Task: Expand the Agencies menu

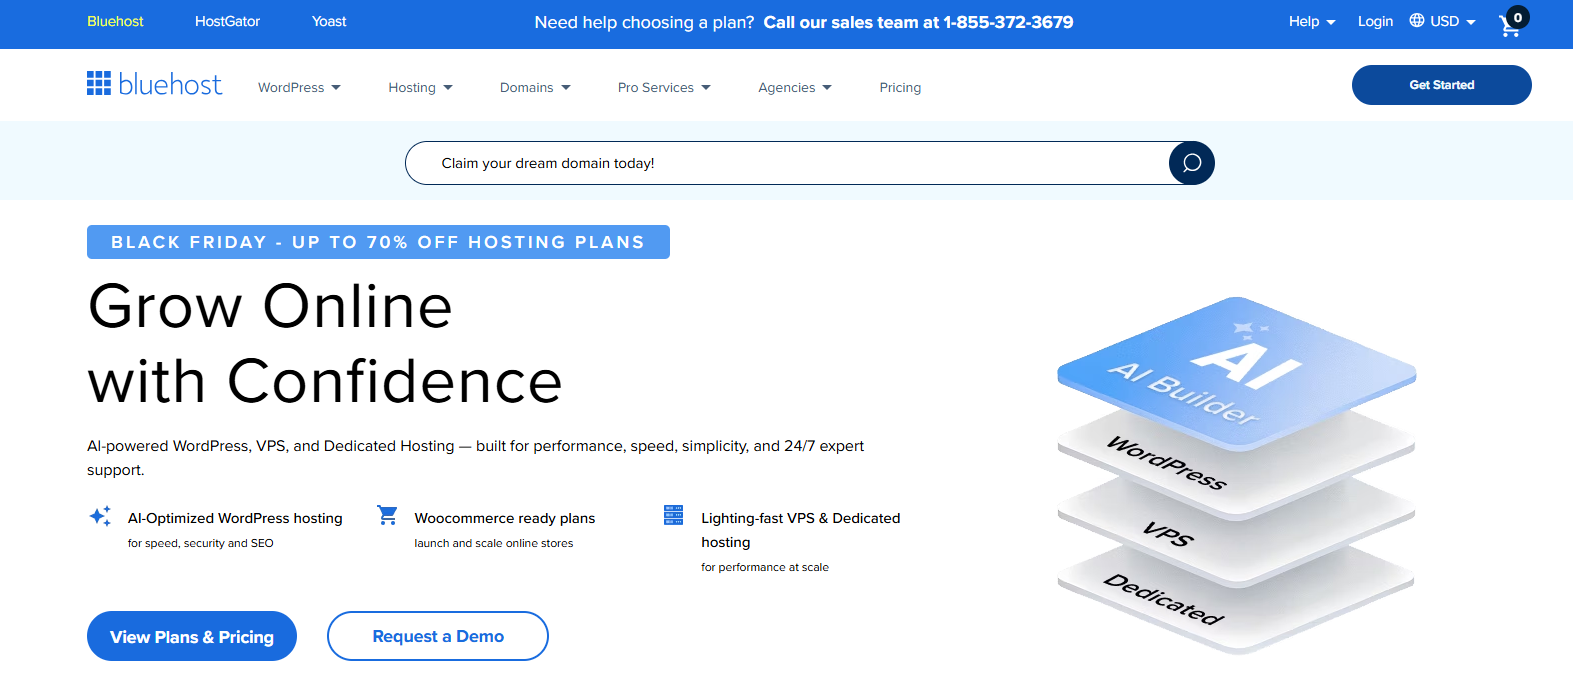Action: (794, 87)
